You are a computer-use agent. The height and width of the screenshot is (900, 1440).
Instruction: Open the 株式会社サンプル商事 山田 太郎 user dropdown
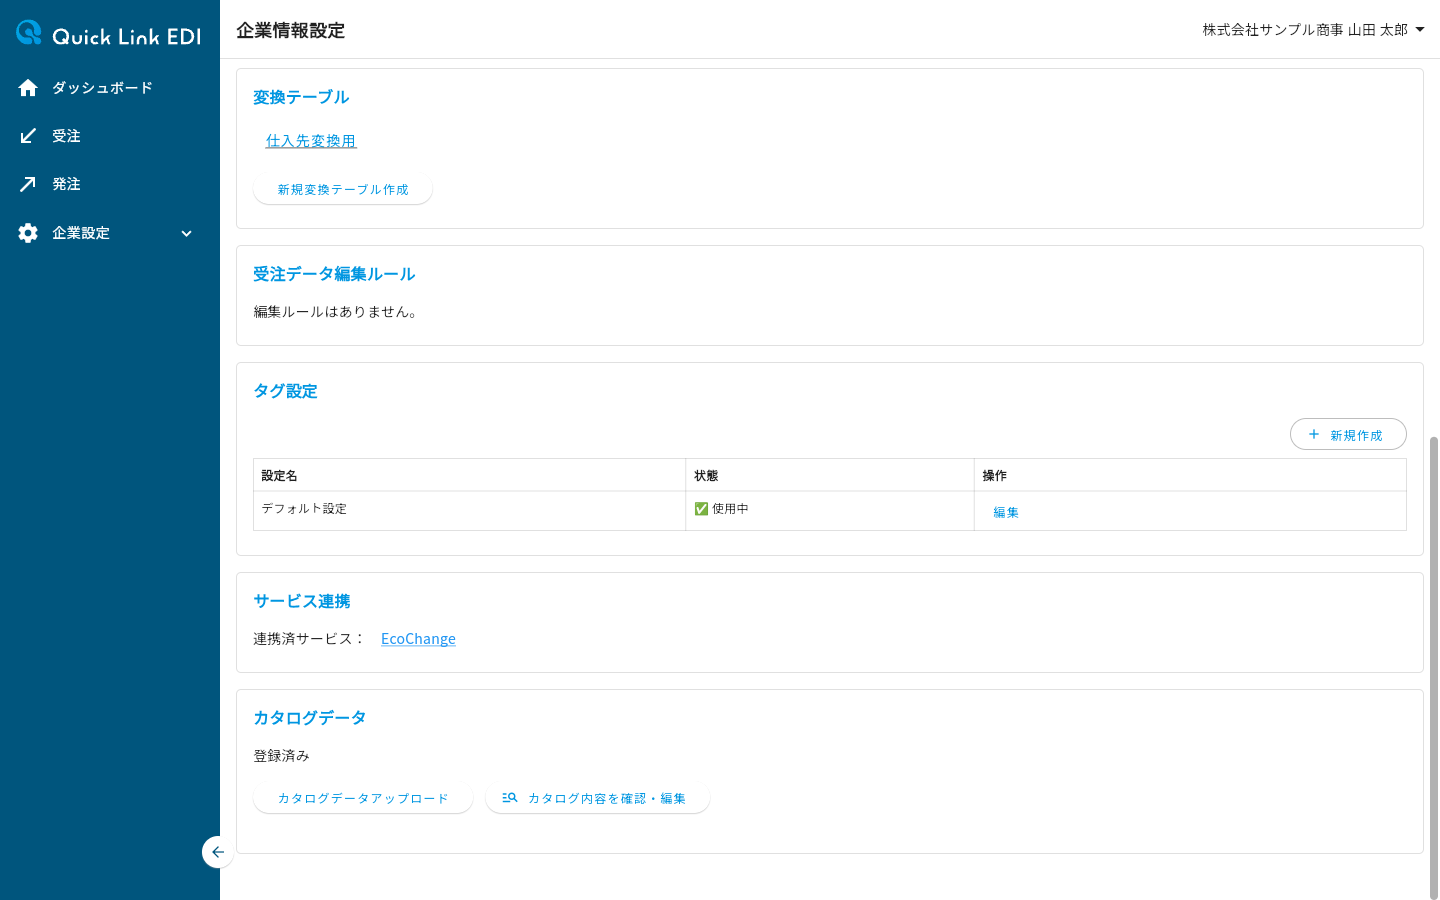(1313, 30)
